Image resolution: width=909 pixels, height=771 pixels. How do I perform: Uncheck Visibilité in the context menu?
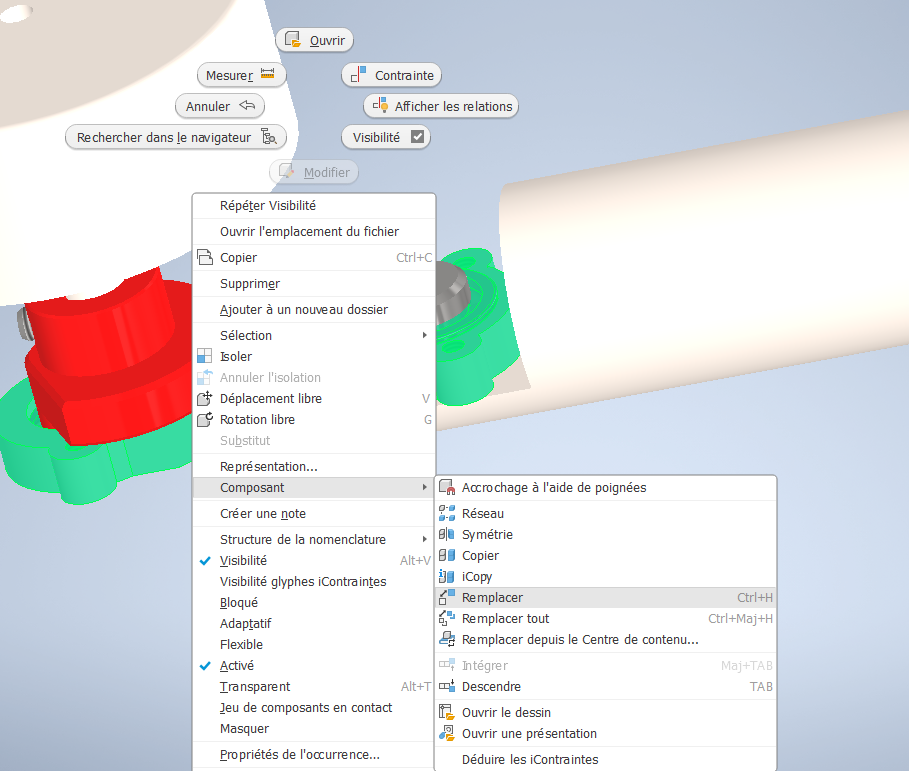point(243,561)
